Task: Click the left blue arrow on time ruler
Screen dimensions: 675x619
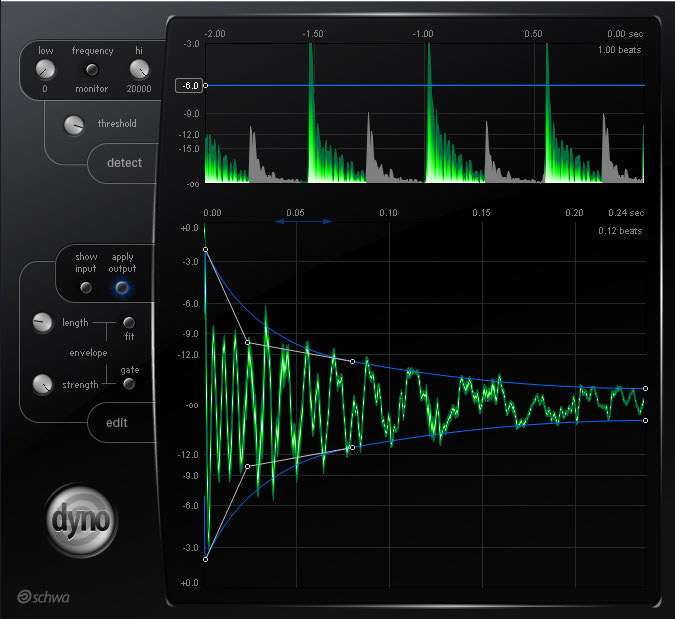Action: [280, 221]
